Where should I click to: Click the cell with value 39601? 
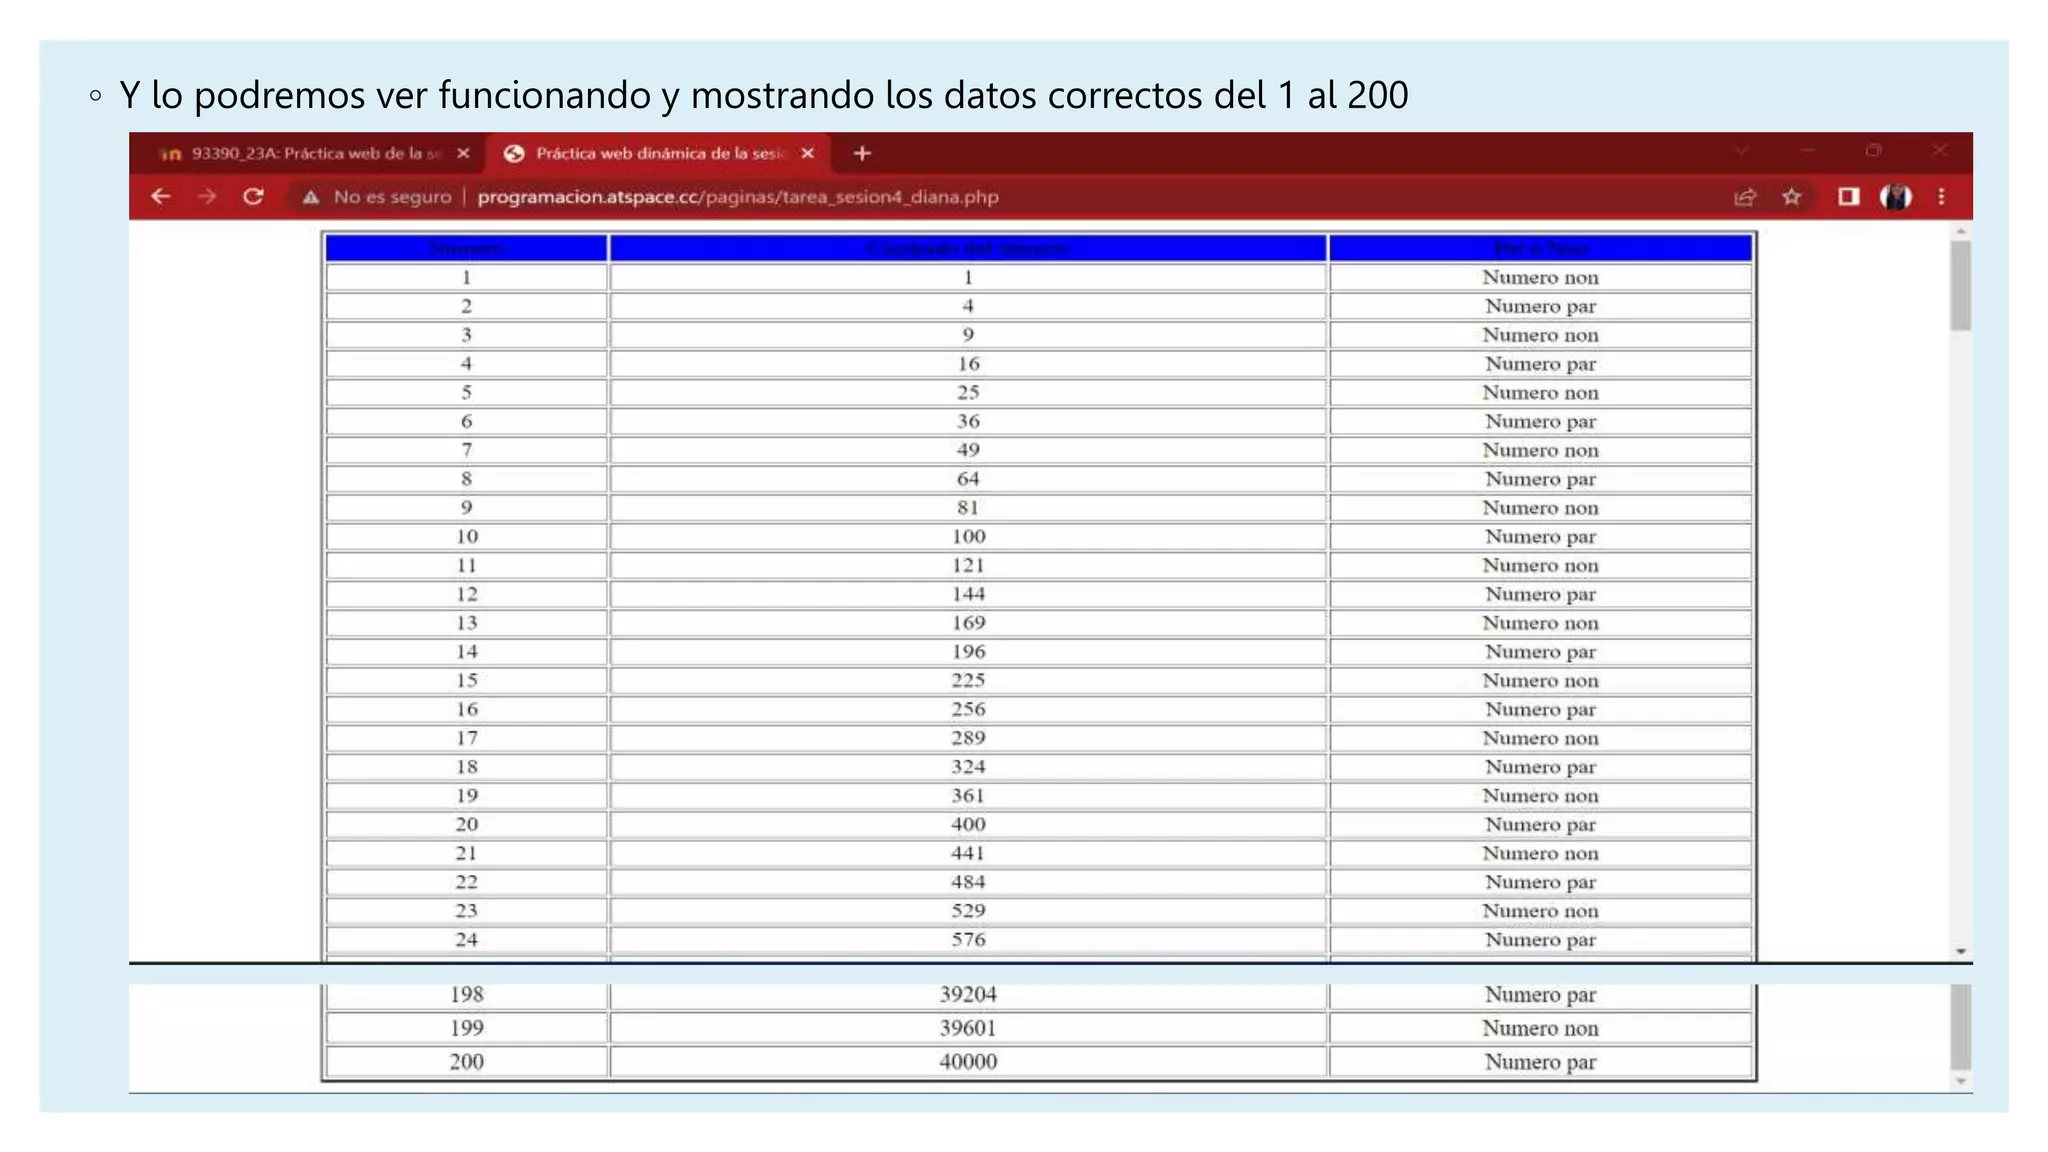point(968,1028)
